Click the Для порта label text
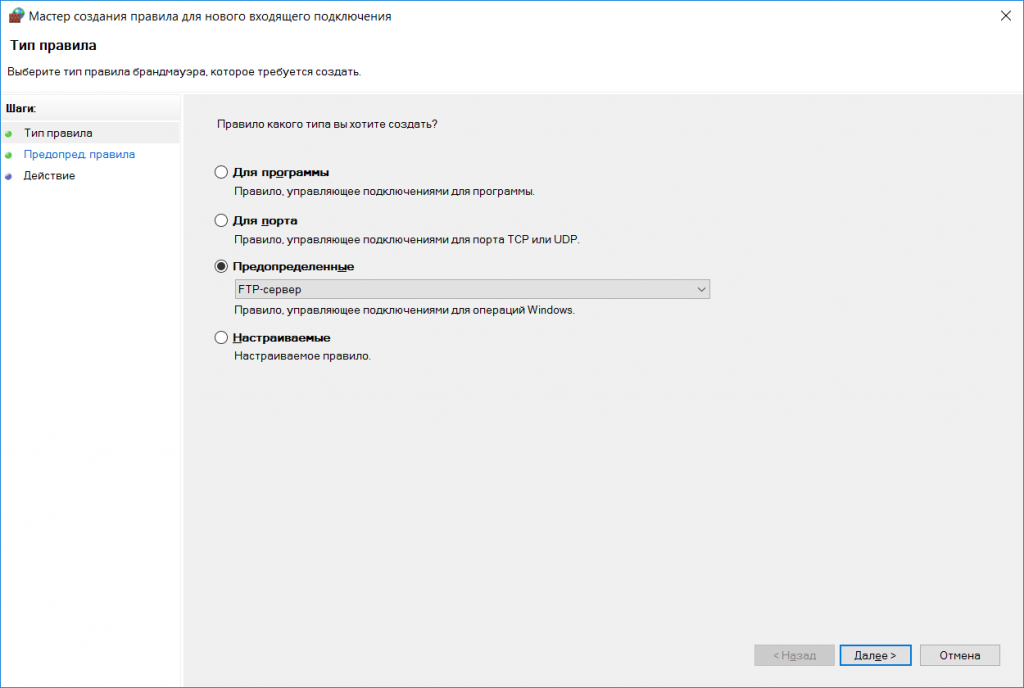The height and width of the screenshot is (688, 1024). click(265, 221)
